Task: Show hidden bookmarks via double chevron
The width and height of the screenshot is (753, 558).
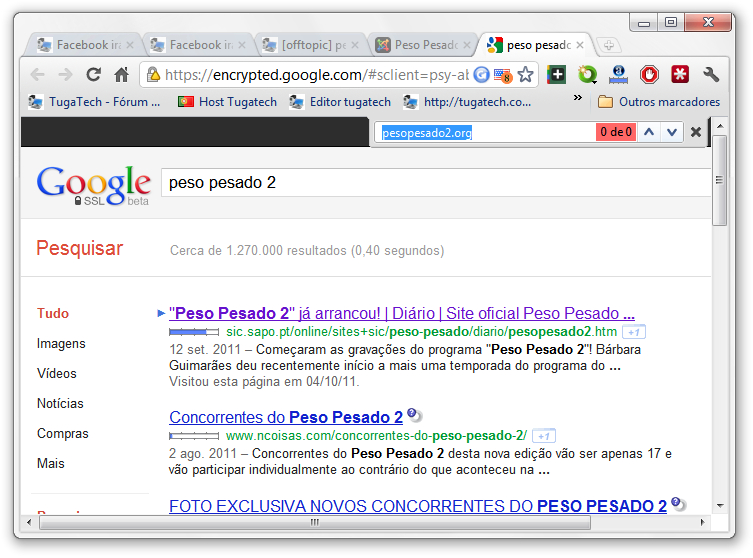Action: pos(578,97)
